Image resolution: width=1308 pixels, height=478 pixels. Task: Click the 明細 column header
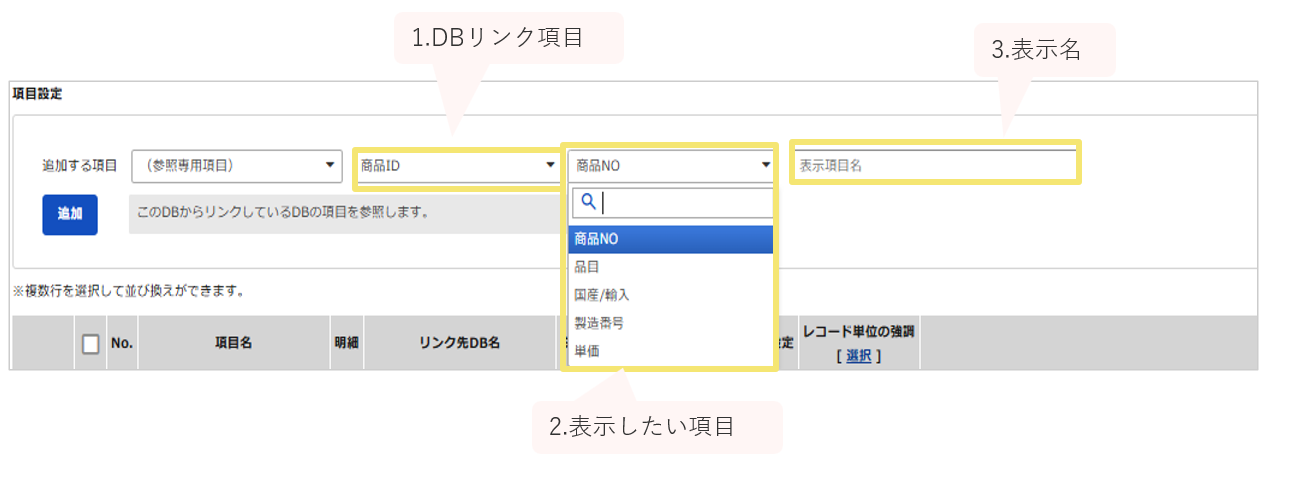coord(346,343)
